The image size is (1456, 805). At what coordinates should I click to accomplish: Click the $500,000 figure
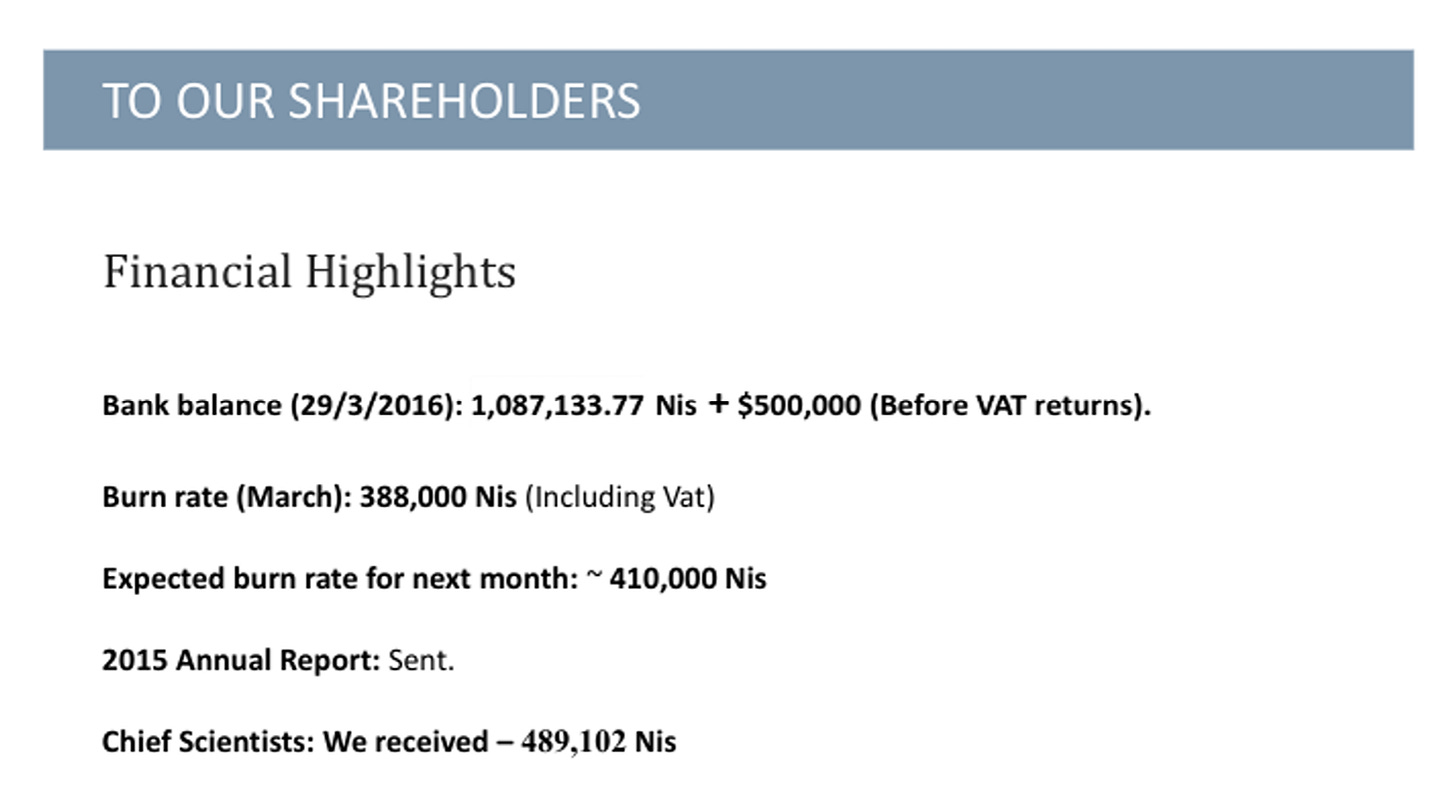799,406
